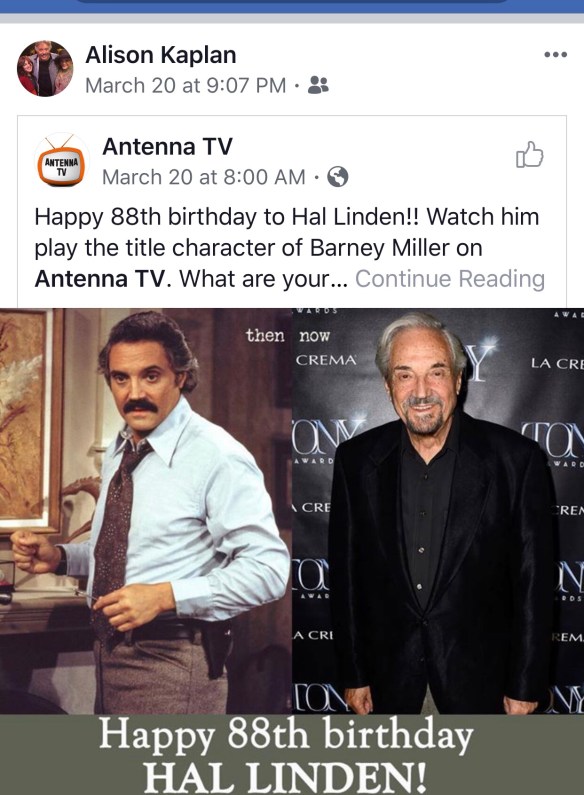Tap the 'Happy 88th birthday to Hal Linden' post text

(287, 247)
